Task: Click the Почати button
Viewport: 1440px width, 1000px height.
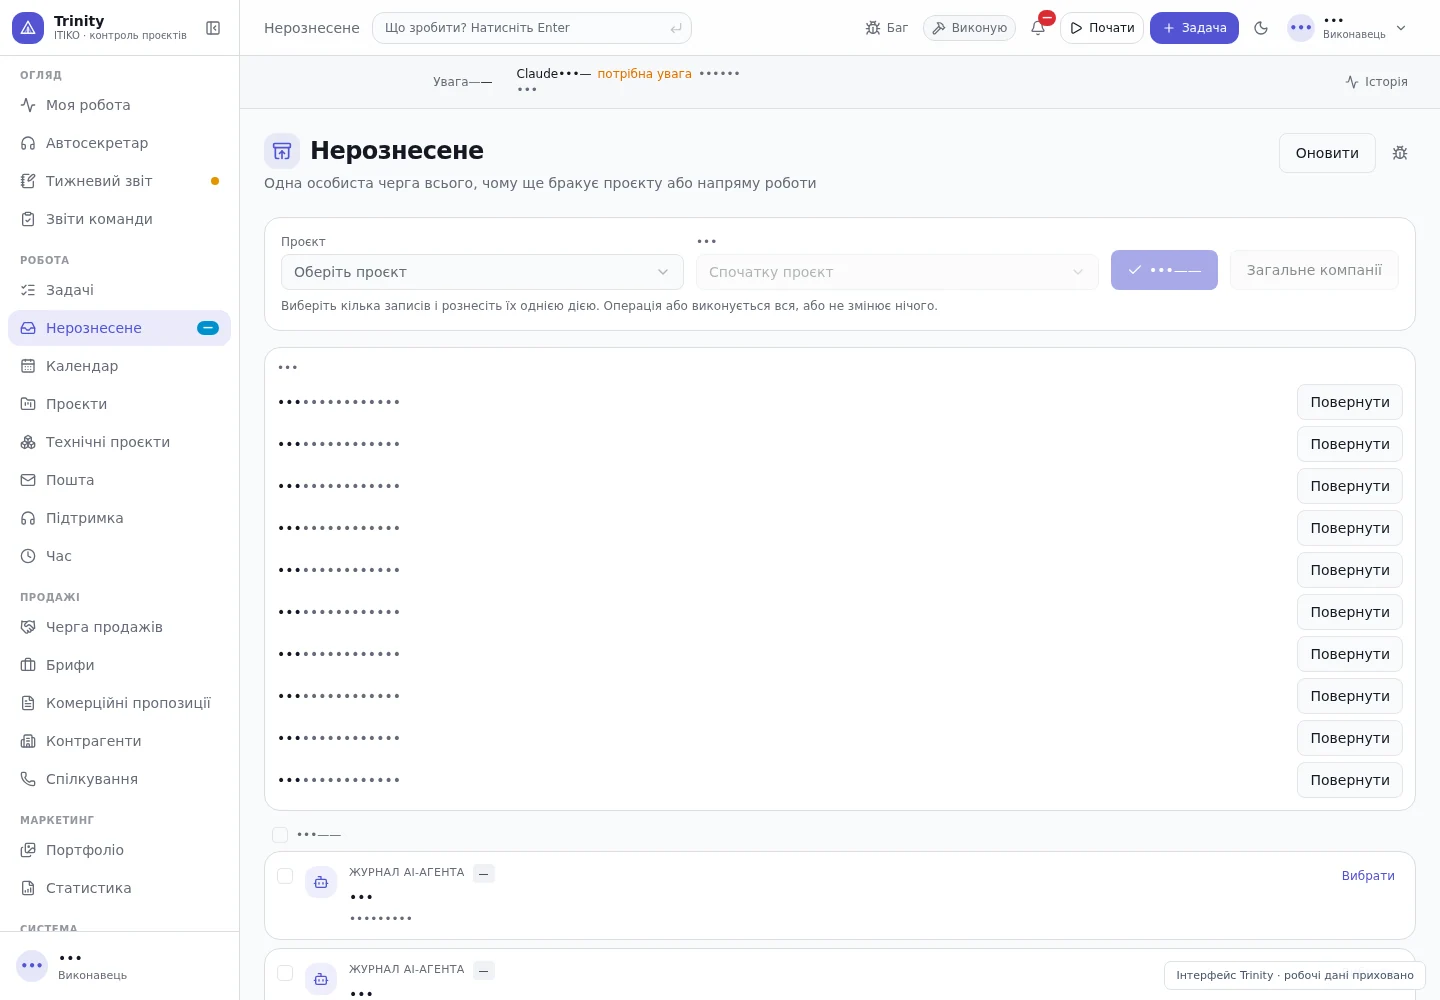Action: pyautogui.click(x=1102, y=28)
